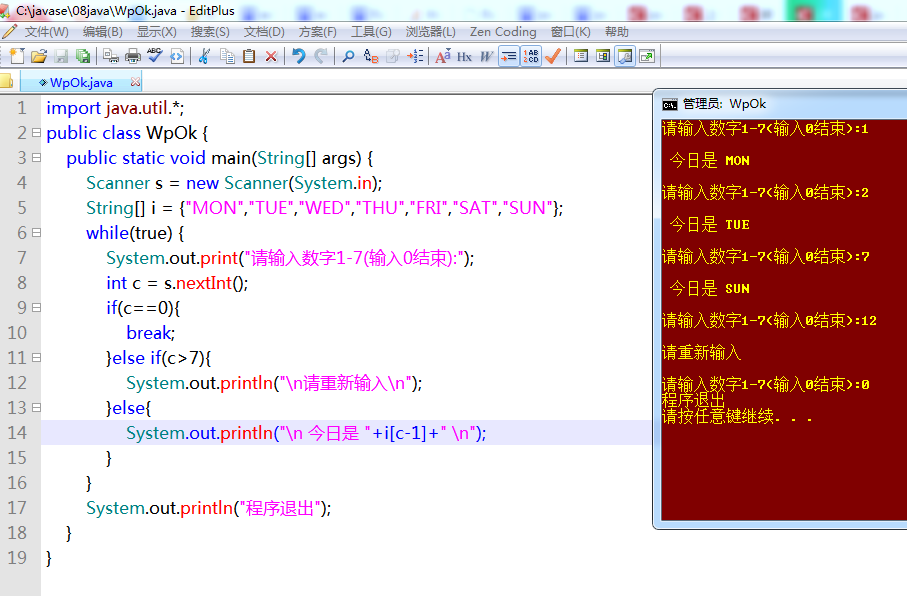
Task: Click the full screen toolbar icon
Action: click(647, 56)
